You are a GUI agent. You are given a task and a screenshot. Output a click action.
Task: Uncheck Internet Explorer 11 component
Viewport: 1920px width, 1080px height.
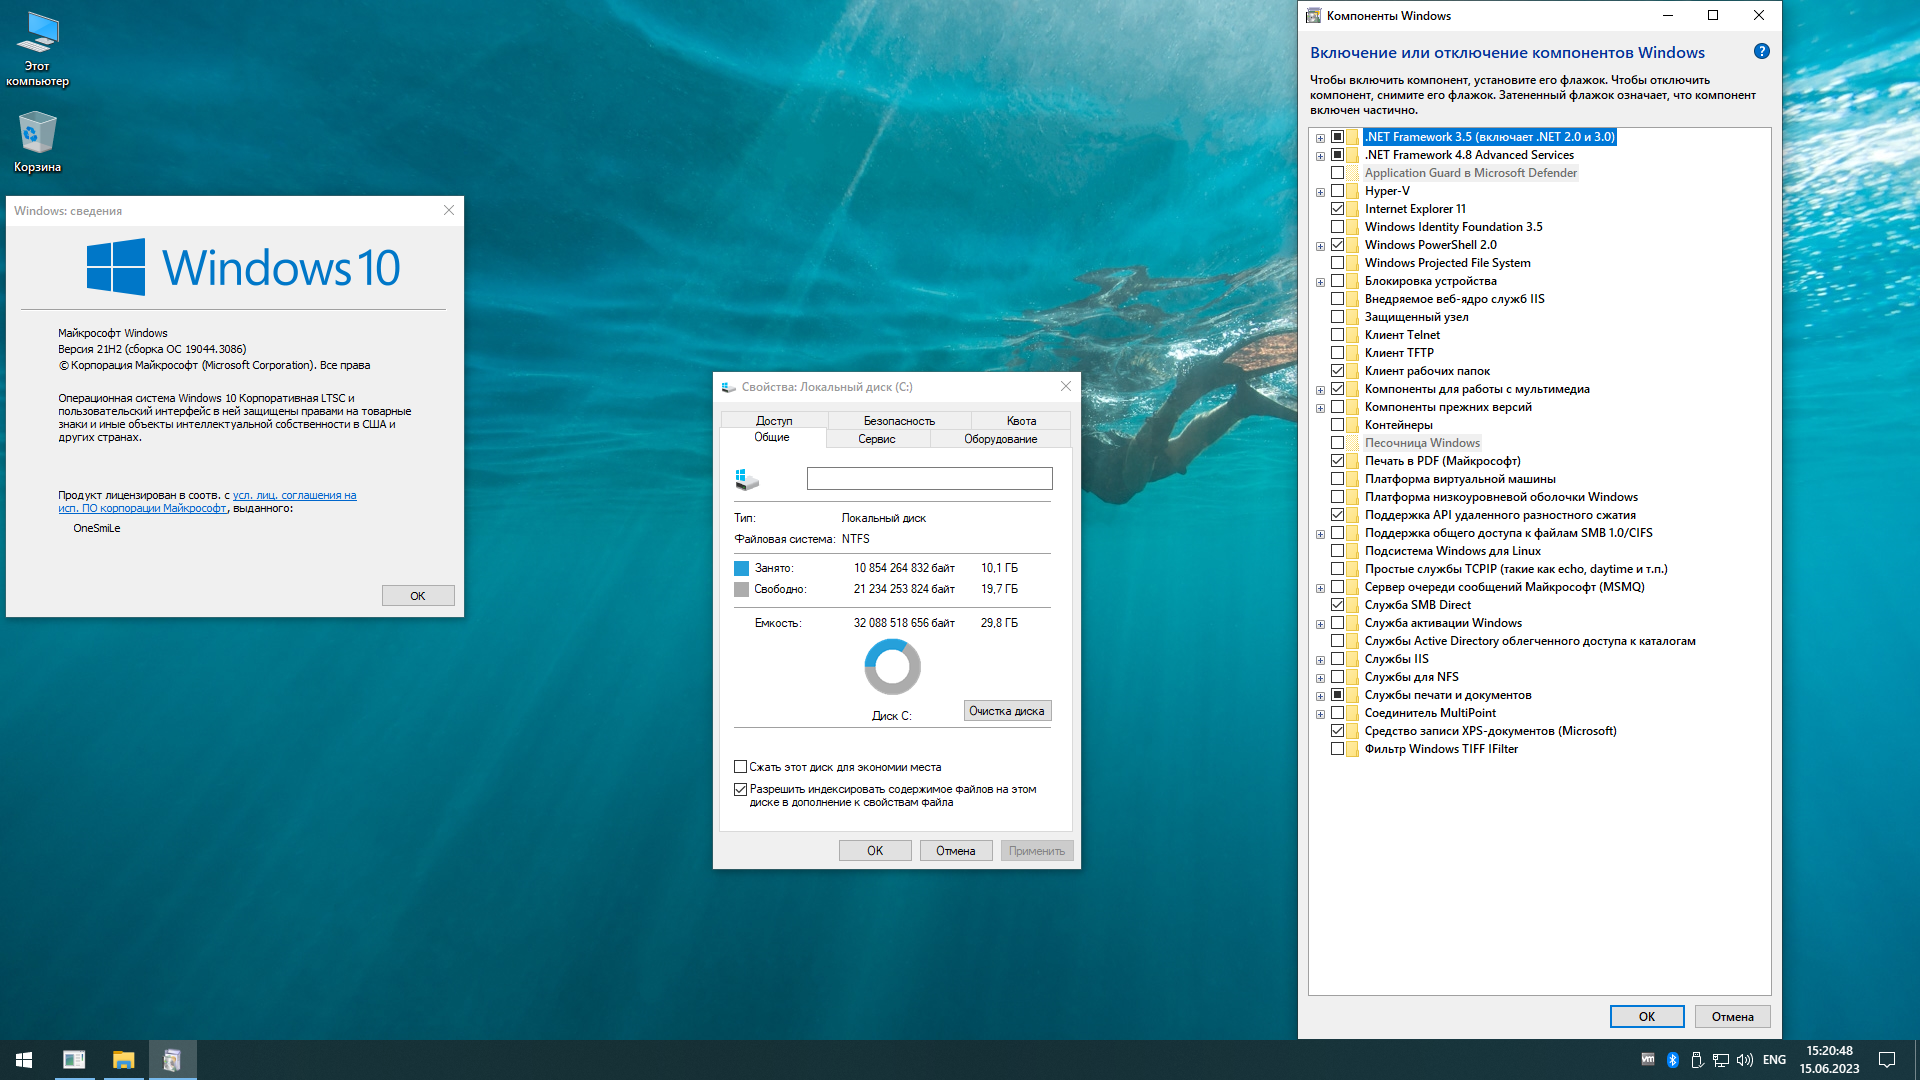pyautogui.click(x=1337, y=209)
